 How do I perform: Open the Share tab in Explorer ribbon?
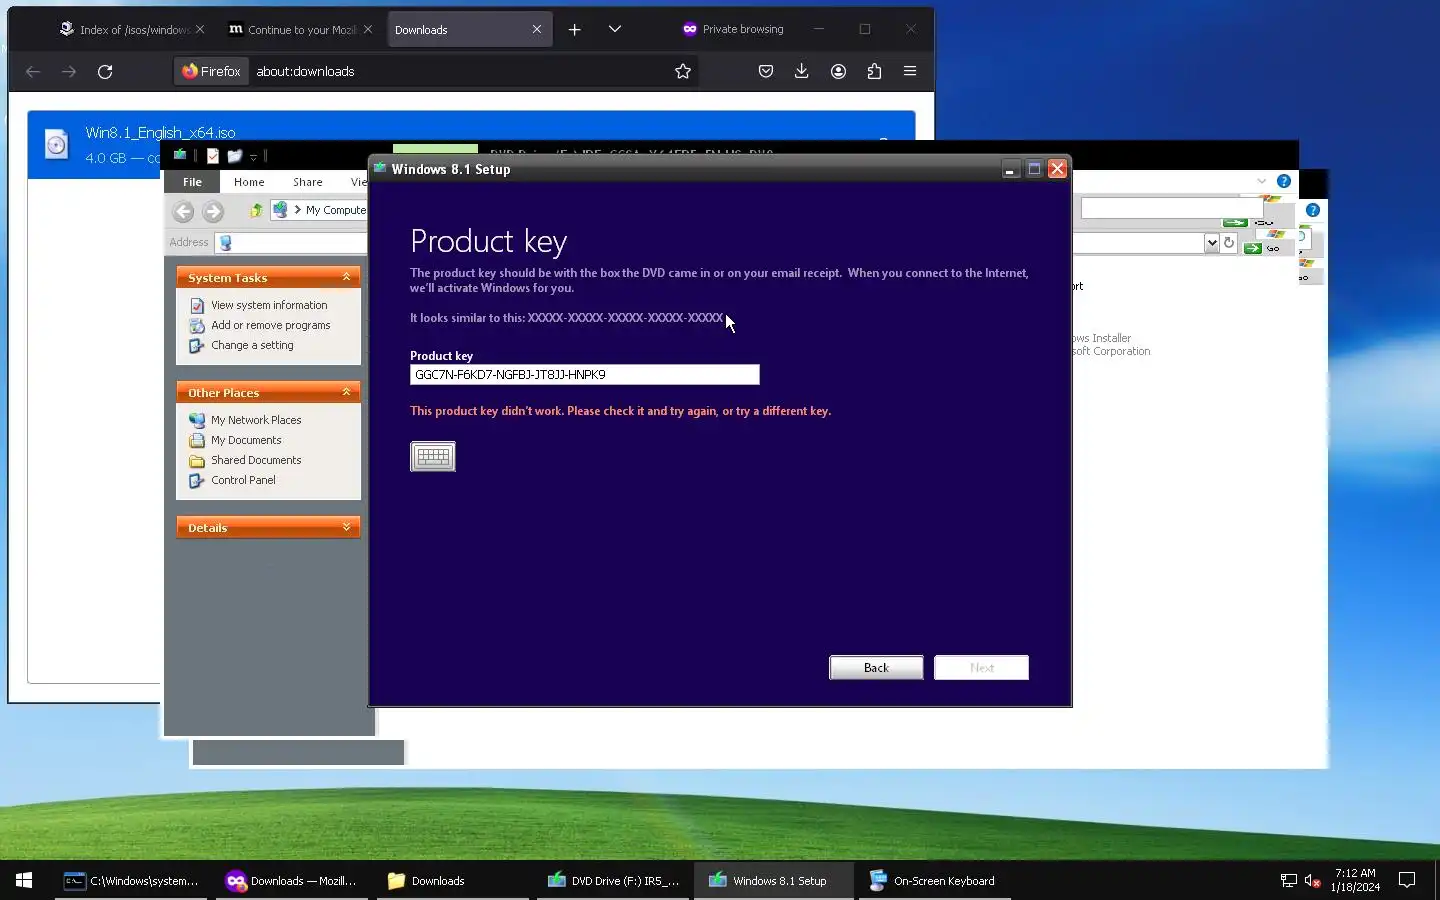[x=307, y=182]
